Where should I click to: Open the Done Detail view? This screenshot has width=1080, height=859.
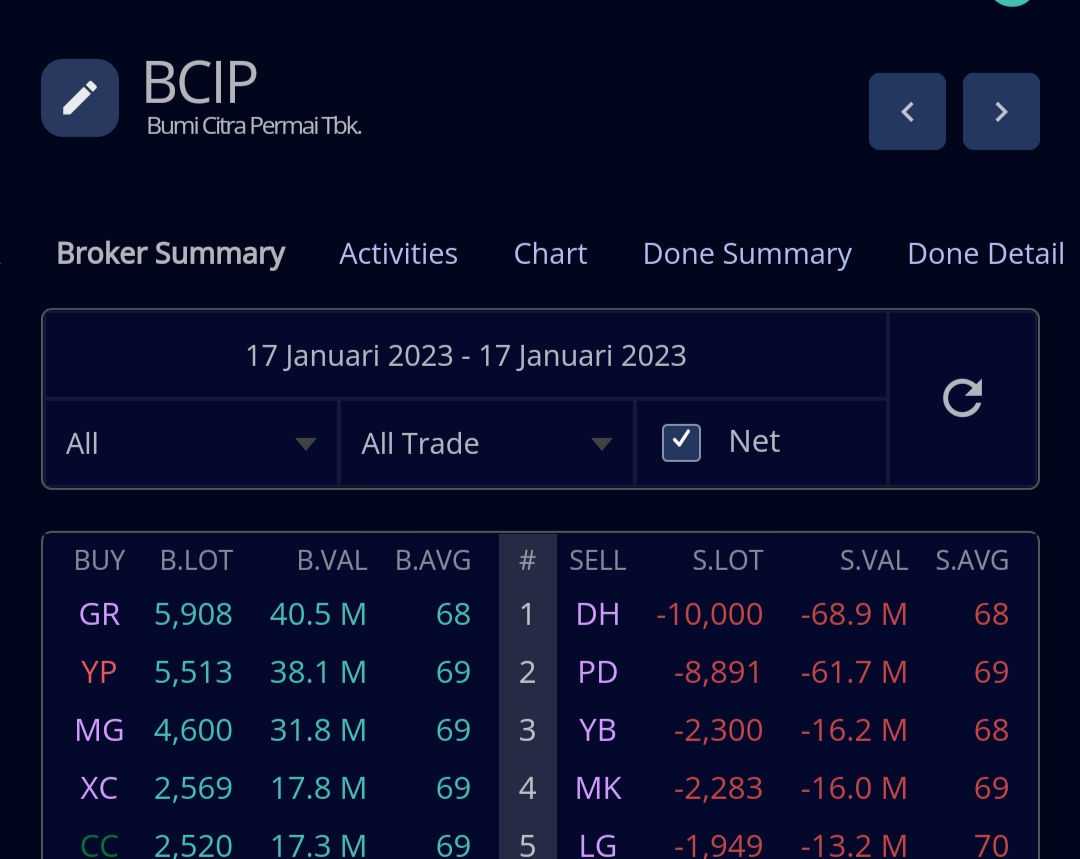985,253
